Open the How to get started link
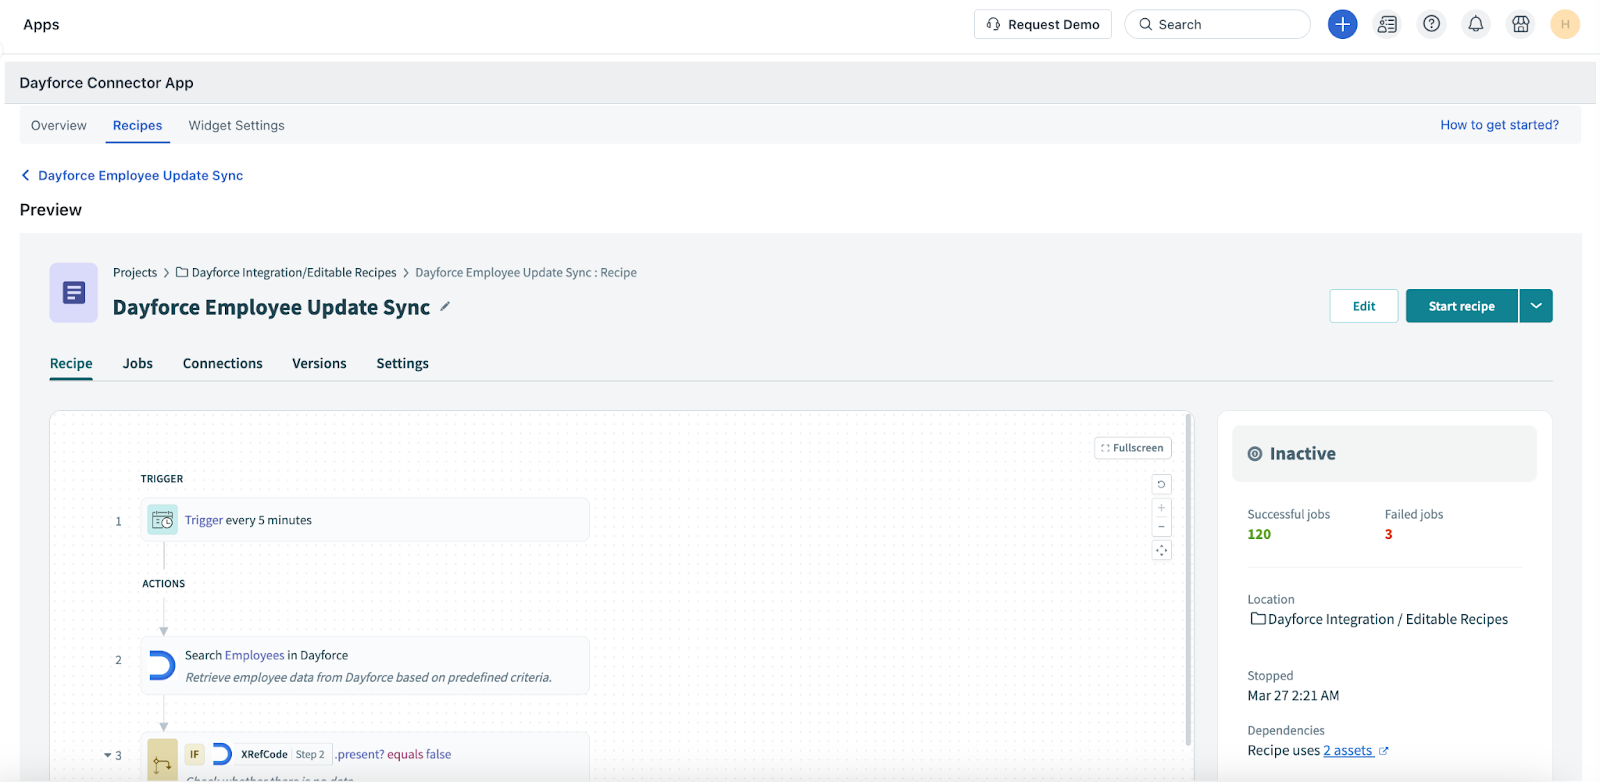Screen dimensions: 1600x782 pos(1499,125)
